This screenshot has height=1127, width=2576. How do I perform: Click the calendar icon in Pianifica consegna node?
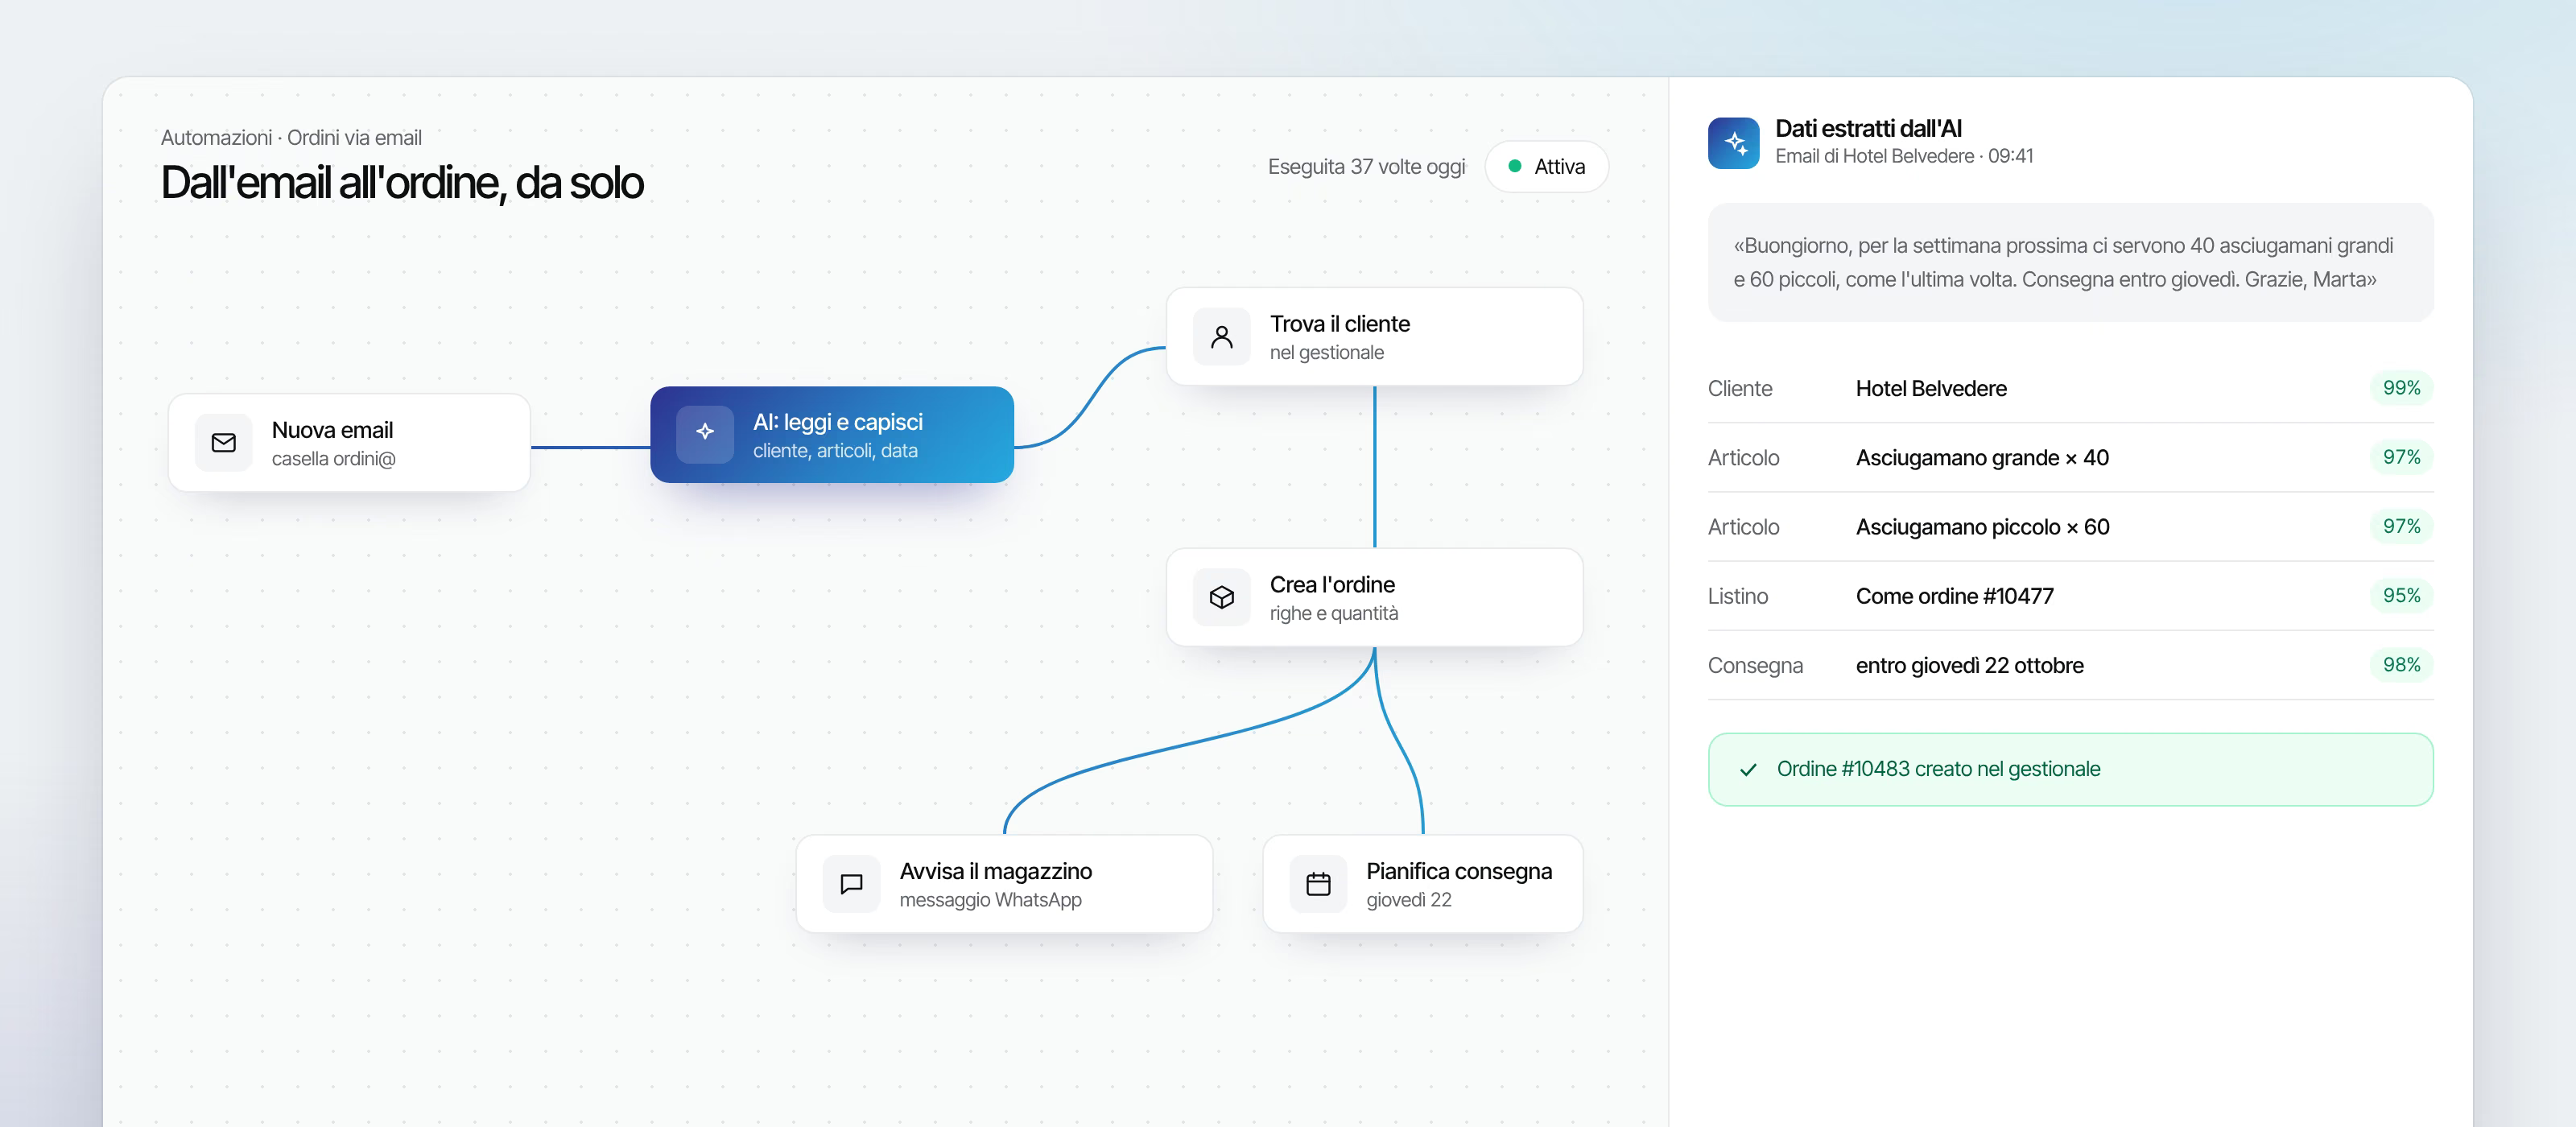1318,884
